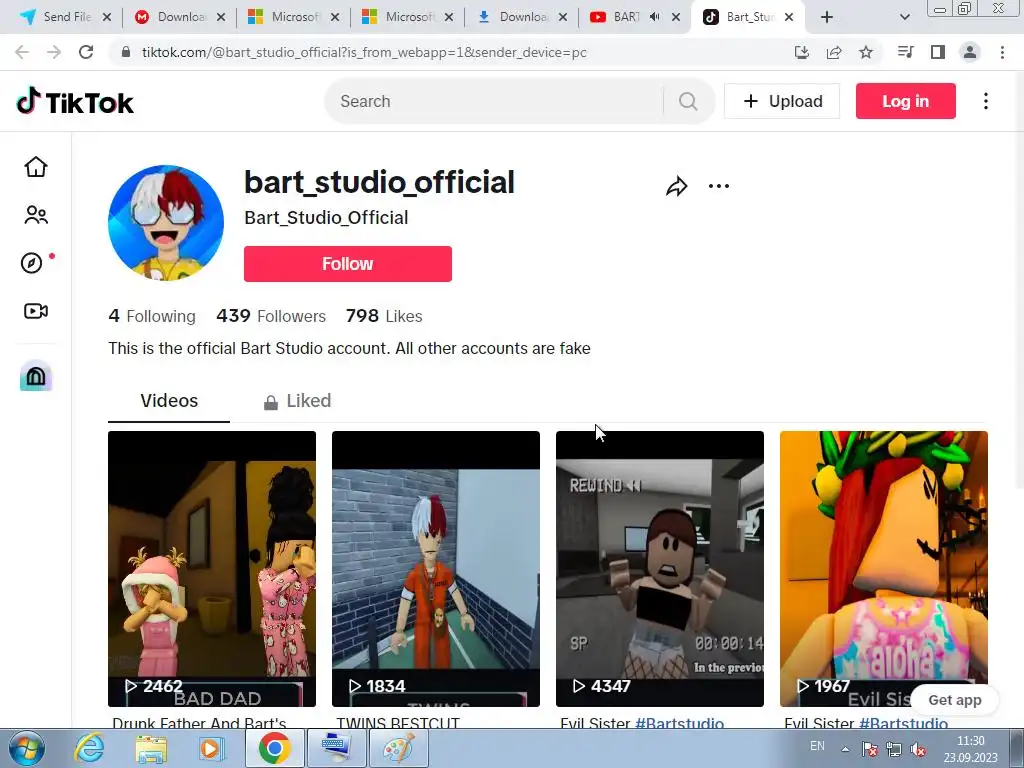
Task: Click the For You home sidebar icon
Action: coord(36,167)
